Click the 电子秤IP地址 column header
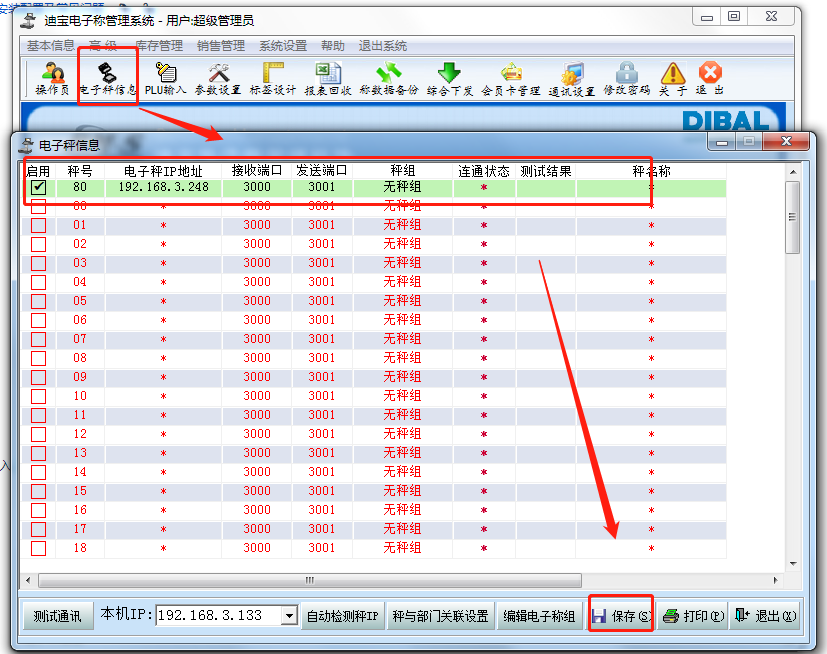This screenshot has height=654, width=827. point(163,171)
